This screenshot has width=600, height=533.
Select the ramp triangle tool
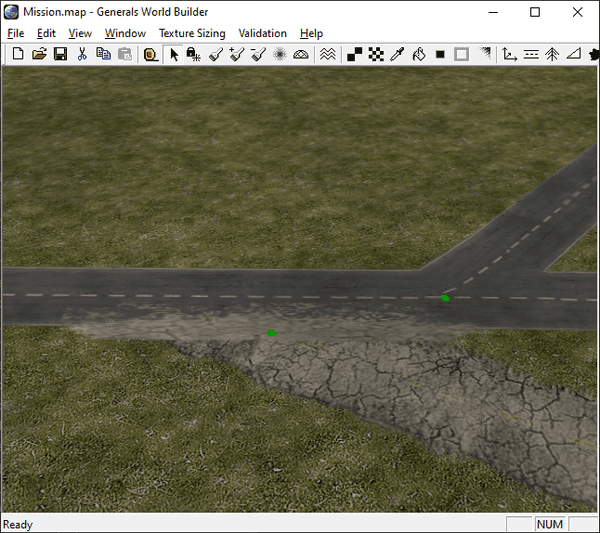click(x=574, y=54)
